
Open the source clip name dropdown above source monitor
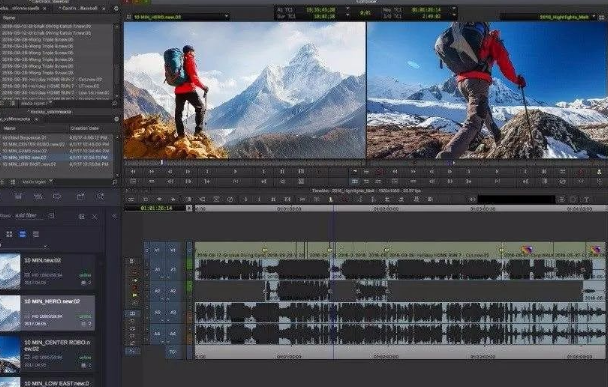click(x=226, y=17)
